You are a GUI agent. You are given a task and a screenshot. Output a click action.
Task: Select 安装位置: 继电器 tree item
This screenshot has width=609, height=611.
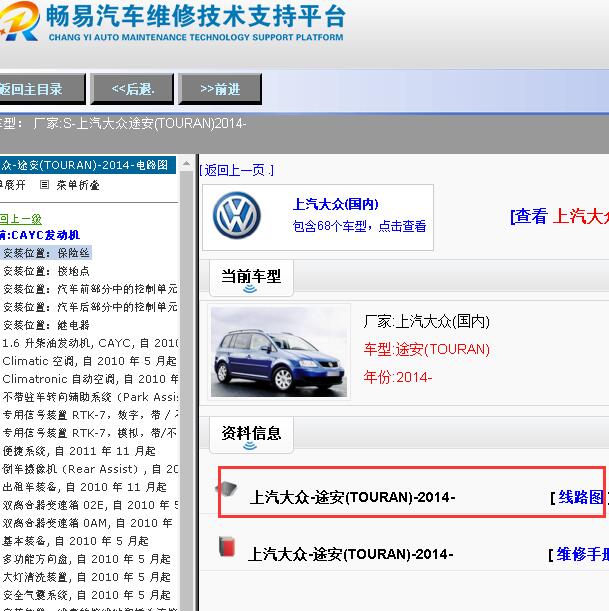pos(46,325)
